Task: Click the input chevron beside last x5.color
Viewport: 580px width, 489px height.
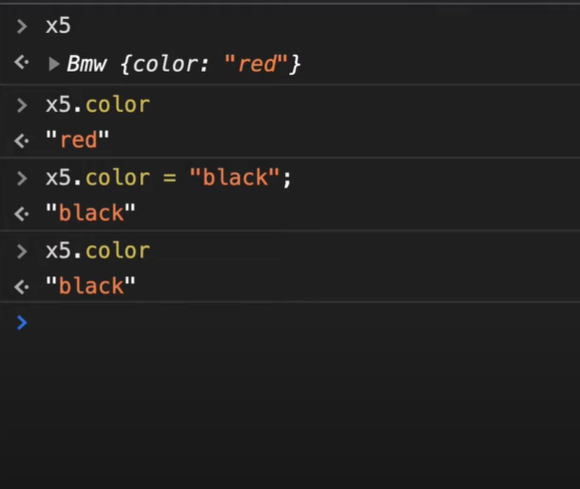Action: [x=22, y=252]
